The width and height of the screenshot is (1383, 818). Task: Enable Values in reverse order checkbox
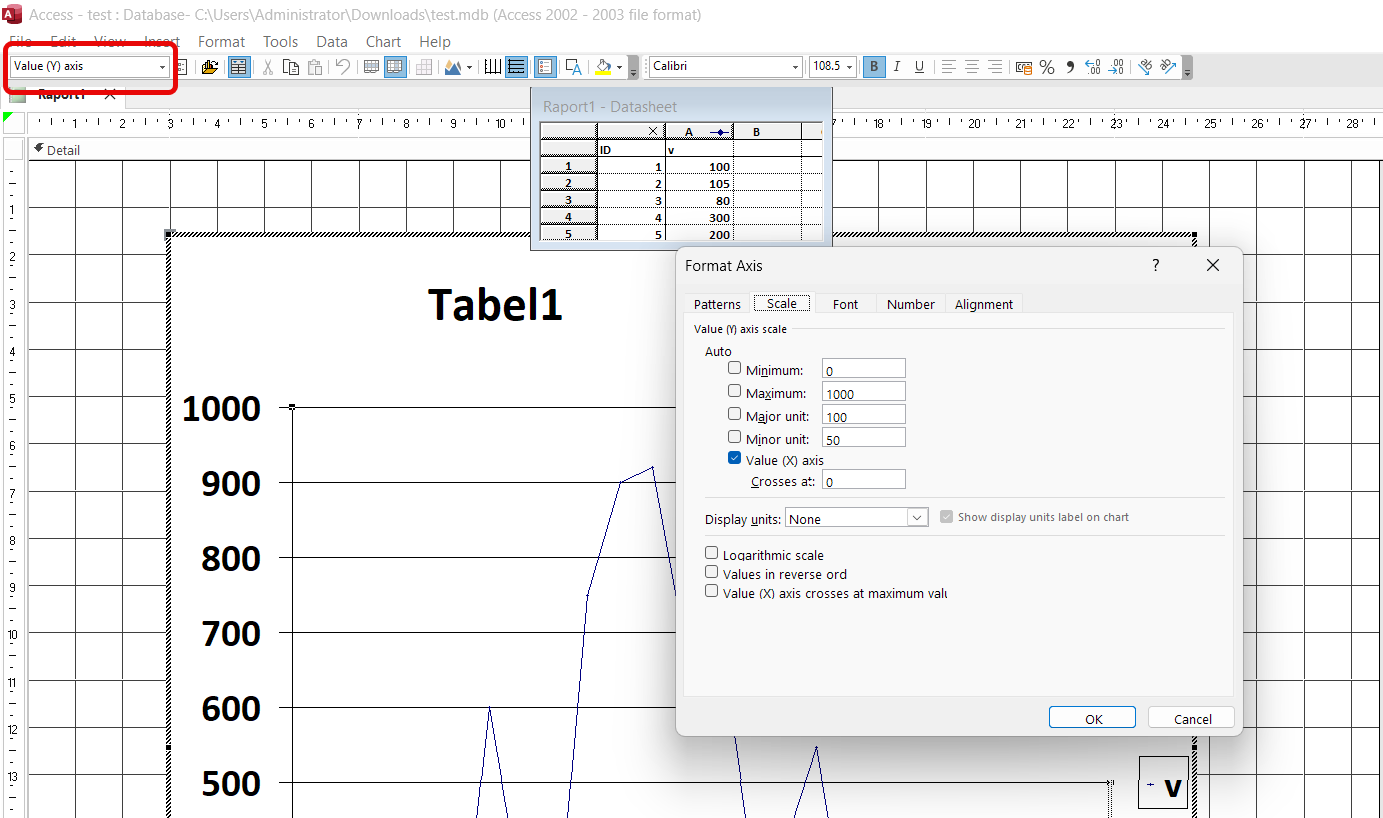tap(712, 572)
